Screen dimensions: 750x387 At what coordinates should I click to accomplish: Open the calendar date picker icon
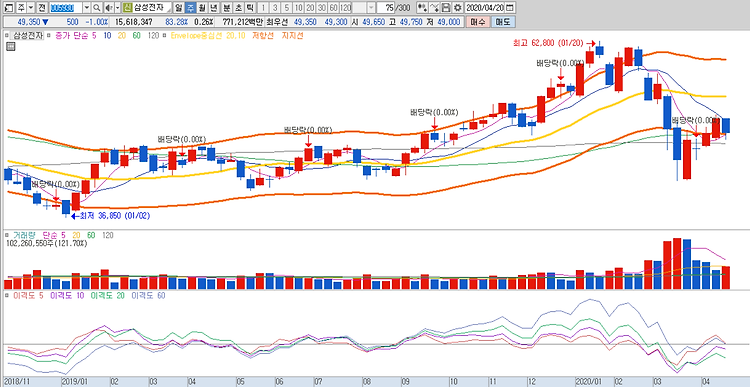point(510,8)
